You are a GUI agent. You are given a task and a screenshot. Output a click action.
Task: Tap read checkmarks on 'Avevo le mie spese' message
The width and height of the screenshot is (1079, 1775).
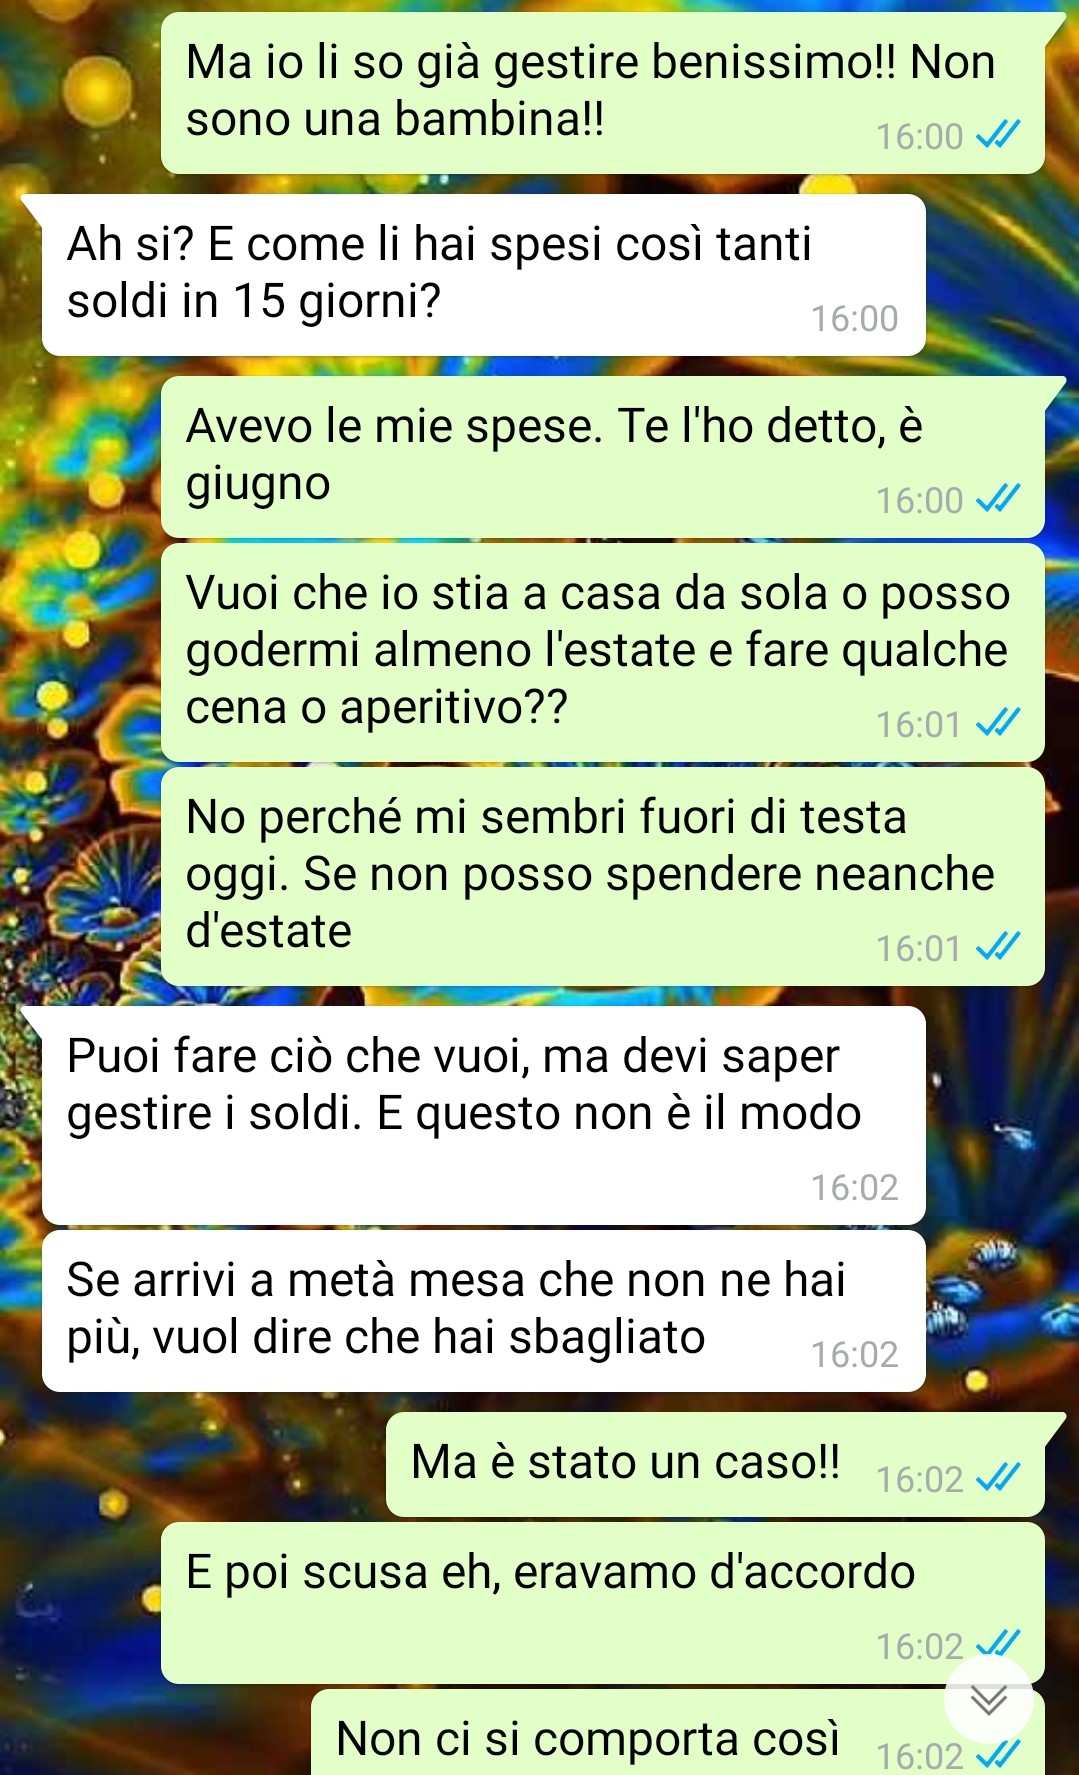pos(998,498)
